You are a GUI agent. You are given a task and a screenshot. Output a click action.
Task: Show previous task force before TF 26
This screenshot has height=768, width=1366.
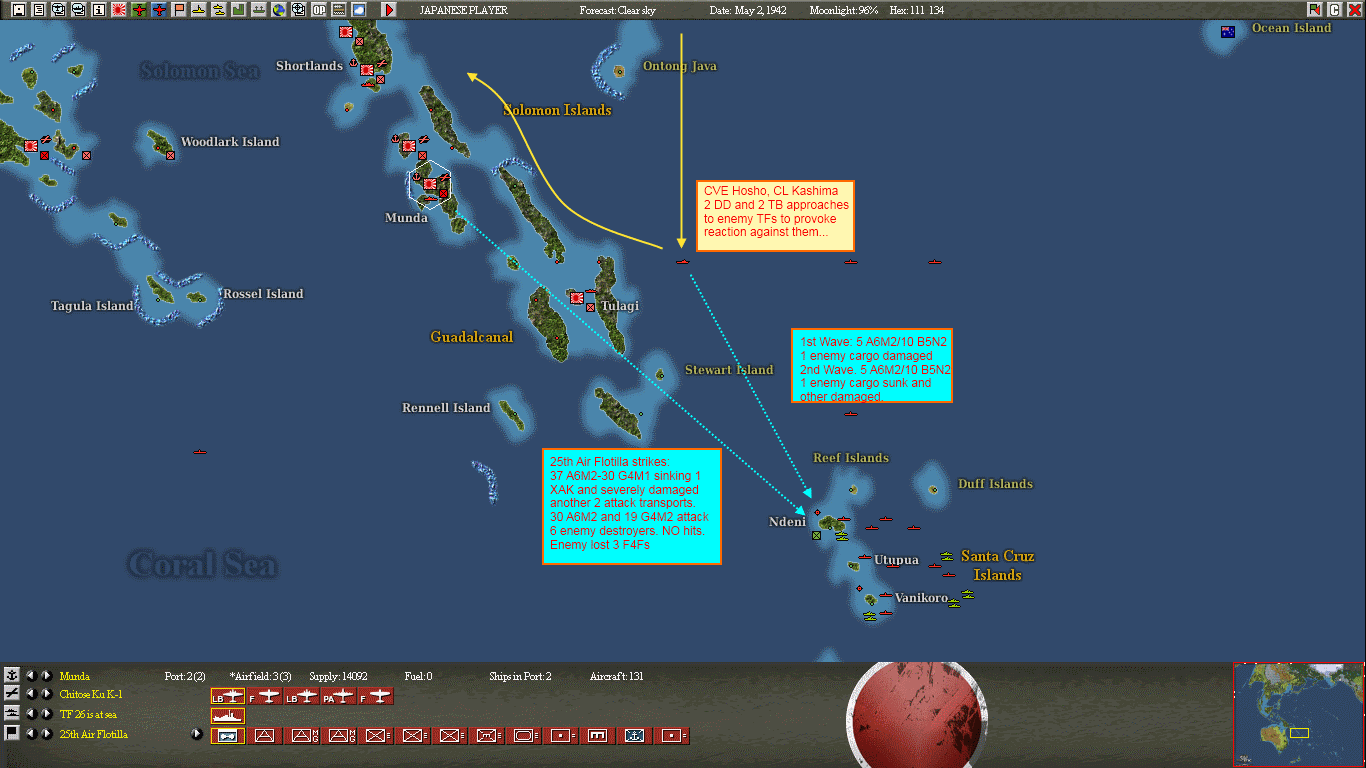[x=30, y=714]
